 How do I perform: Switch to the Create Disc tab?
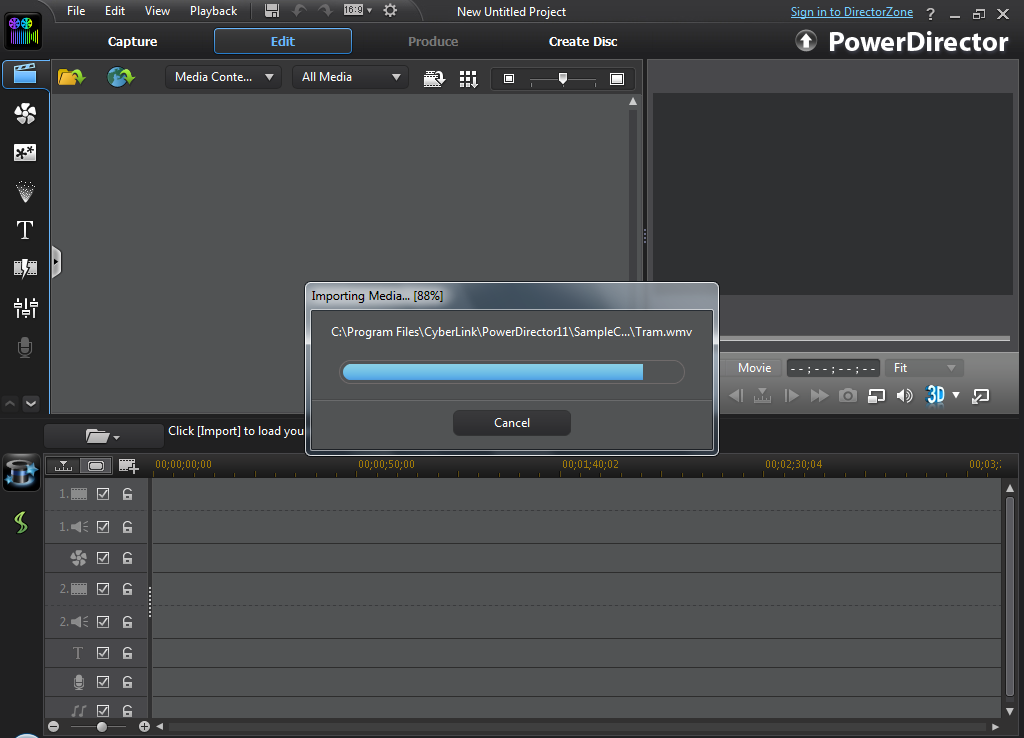pyautogui.click(x=583, y=42)
